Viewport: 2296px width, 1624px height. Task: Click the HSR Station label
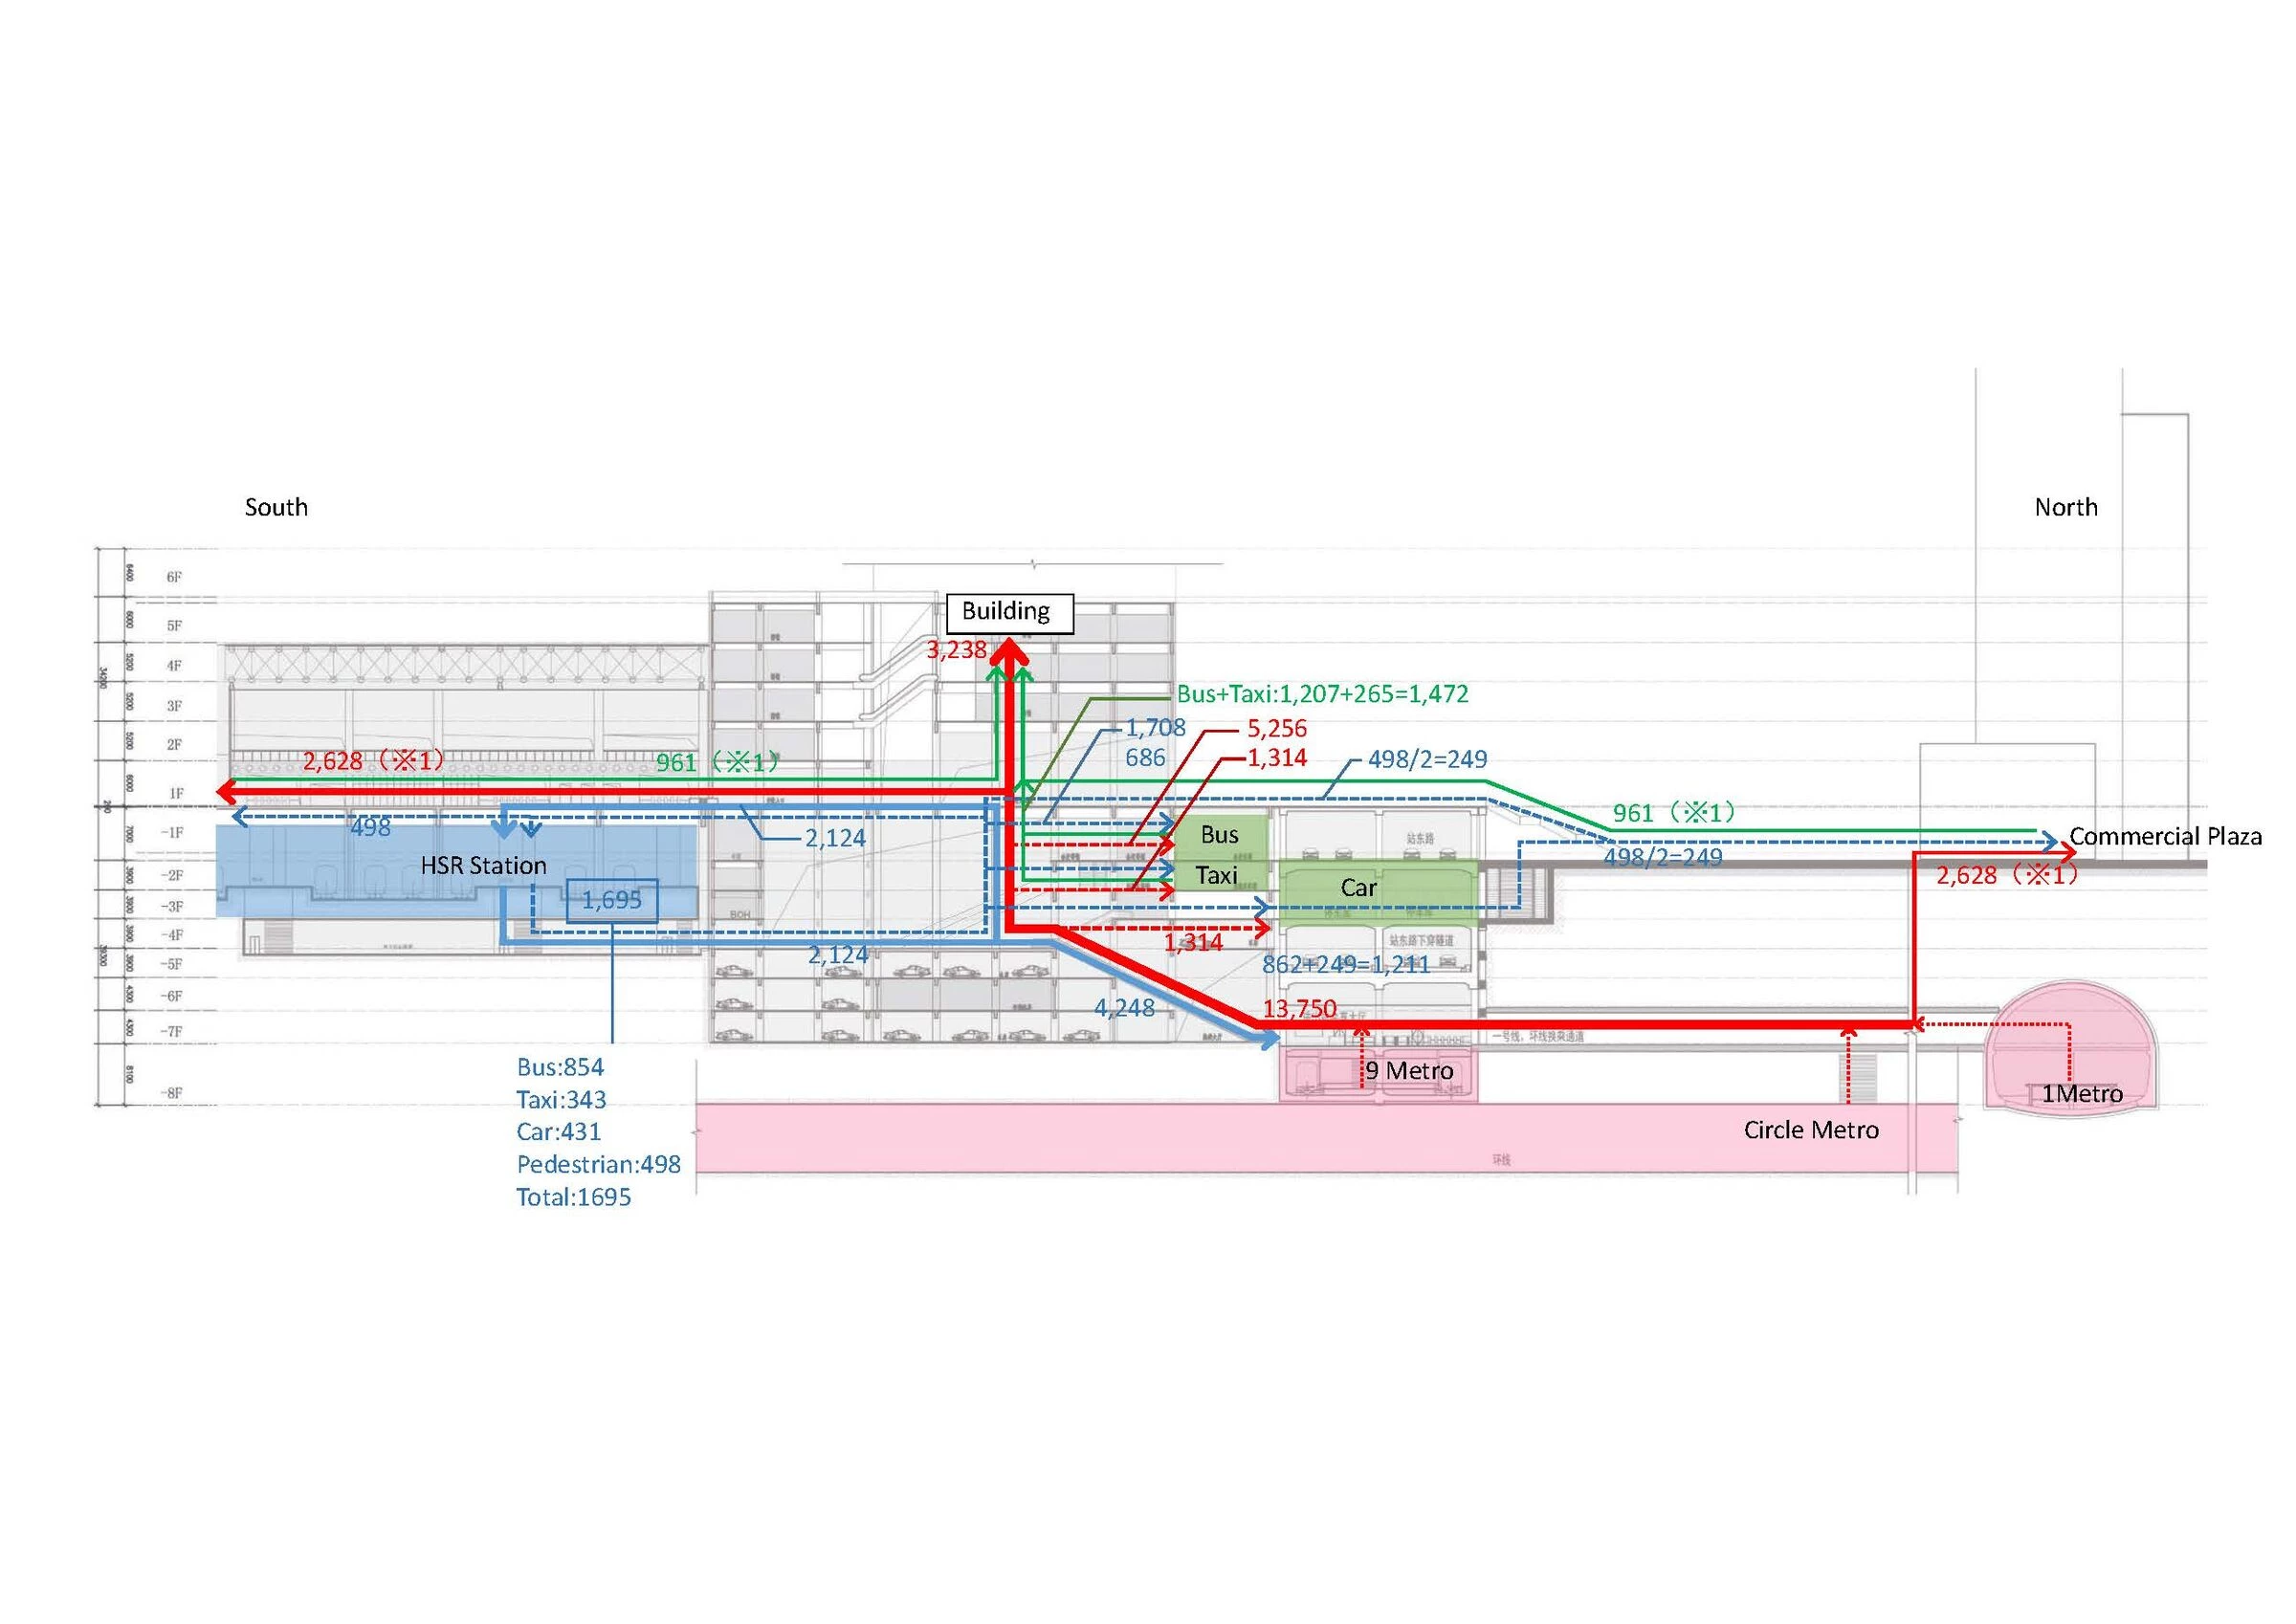[483, 865]
